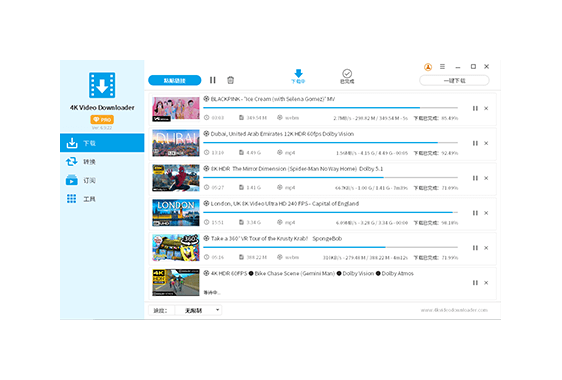Remove the Dubai 12K HDR download
562x380 pixels.
[x=486, y=143]
